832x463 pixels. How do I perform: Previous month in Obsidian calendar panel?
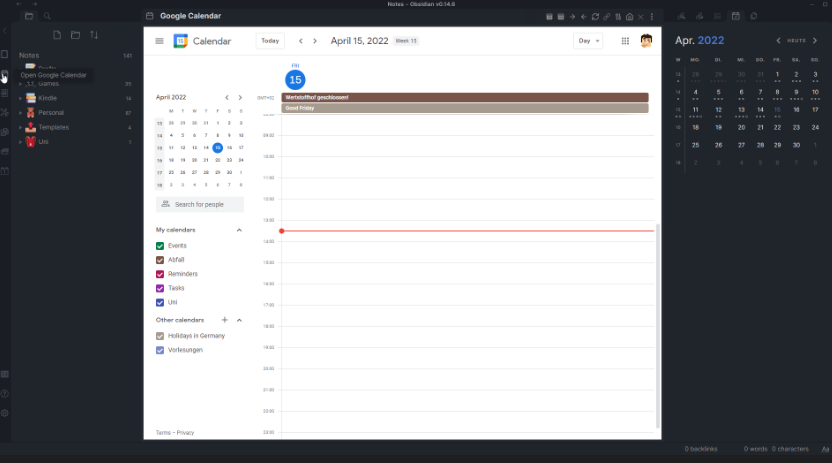(x=778, y=41)
